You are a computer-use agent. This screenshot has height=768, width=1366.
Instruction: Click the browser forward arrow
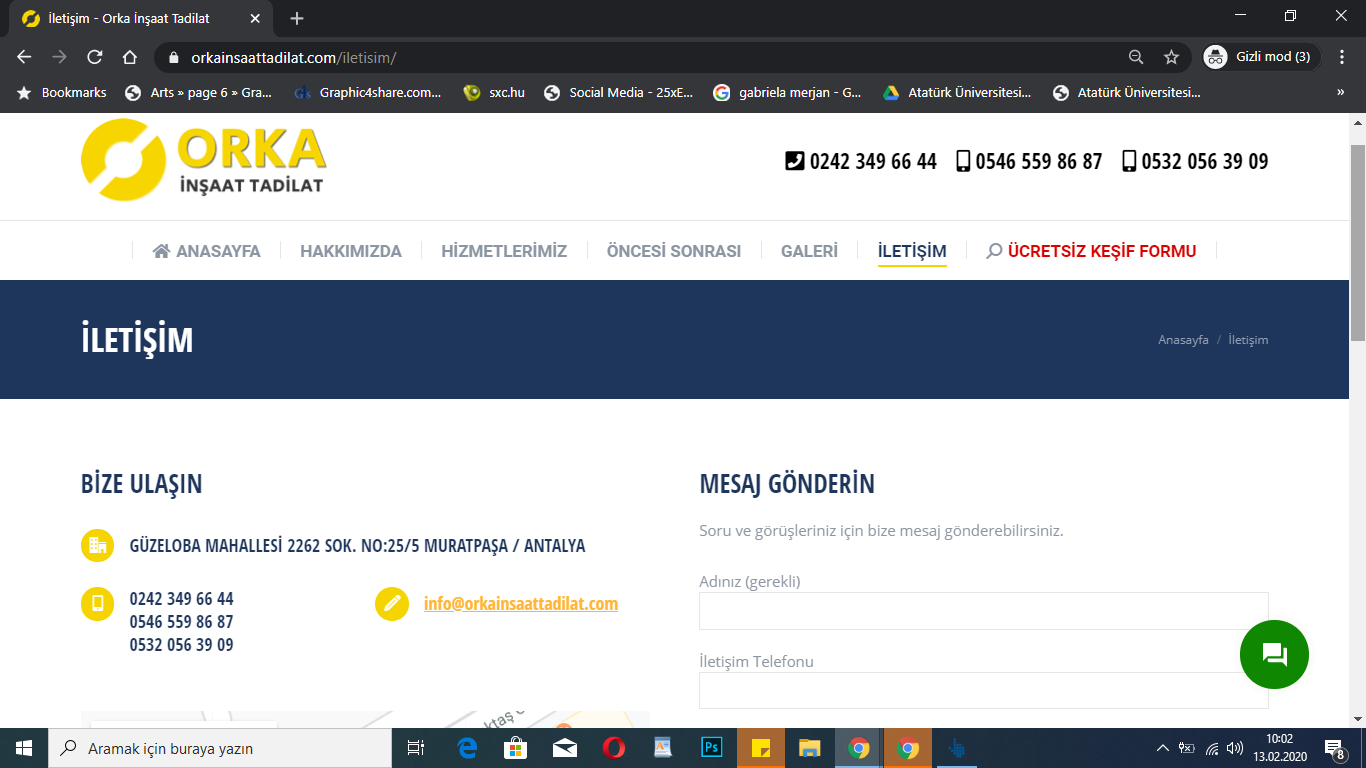point(59,57)
